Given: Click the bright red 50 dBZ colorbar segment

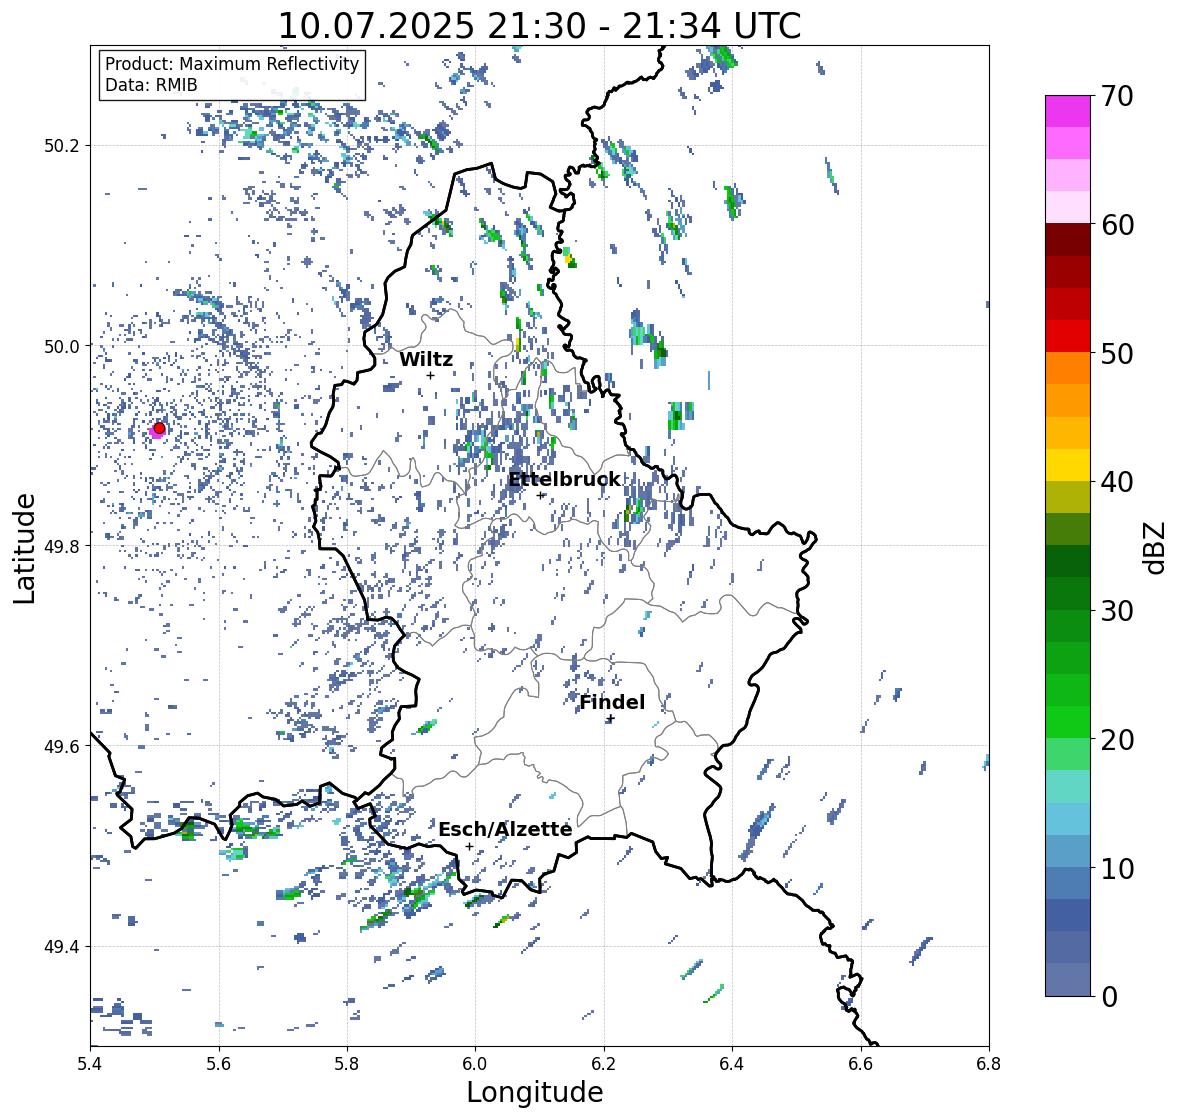Looking at the screenshot, I should (1068, 336).
